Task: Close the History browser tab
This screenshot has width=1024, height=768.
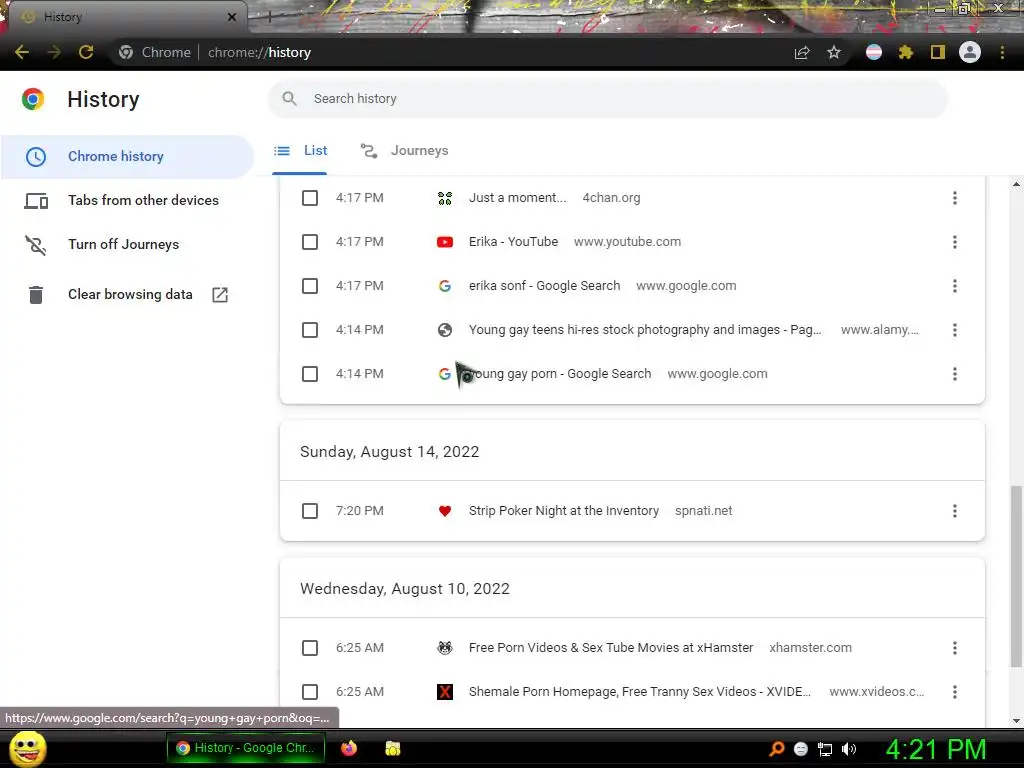Action: pos(232,18)
